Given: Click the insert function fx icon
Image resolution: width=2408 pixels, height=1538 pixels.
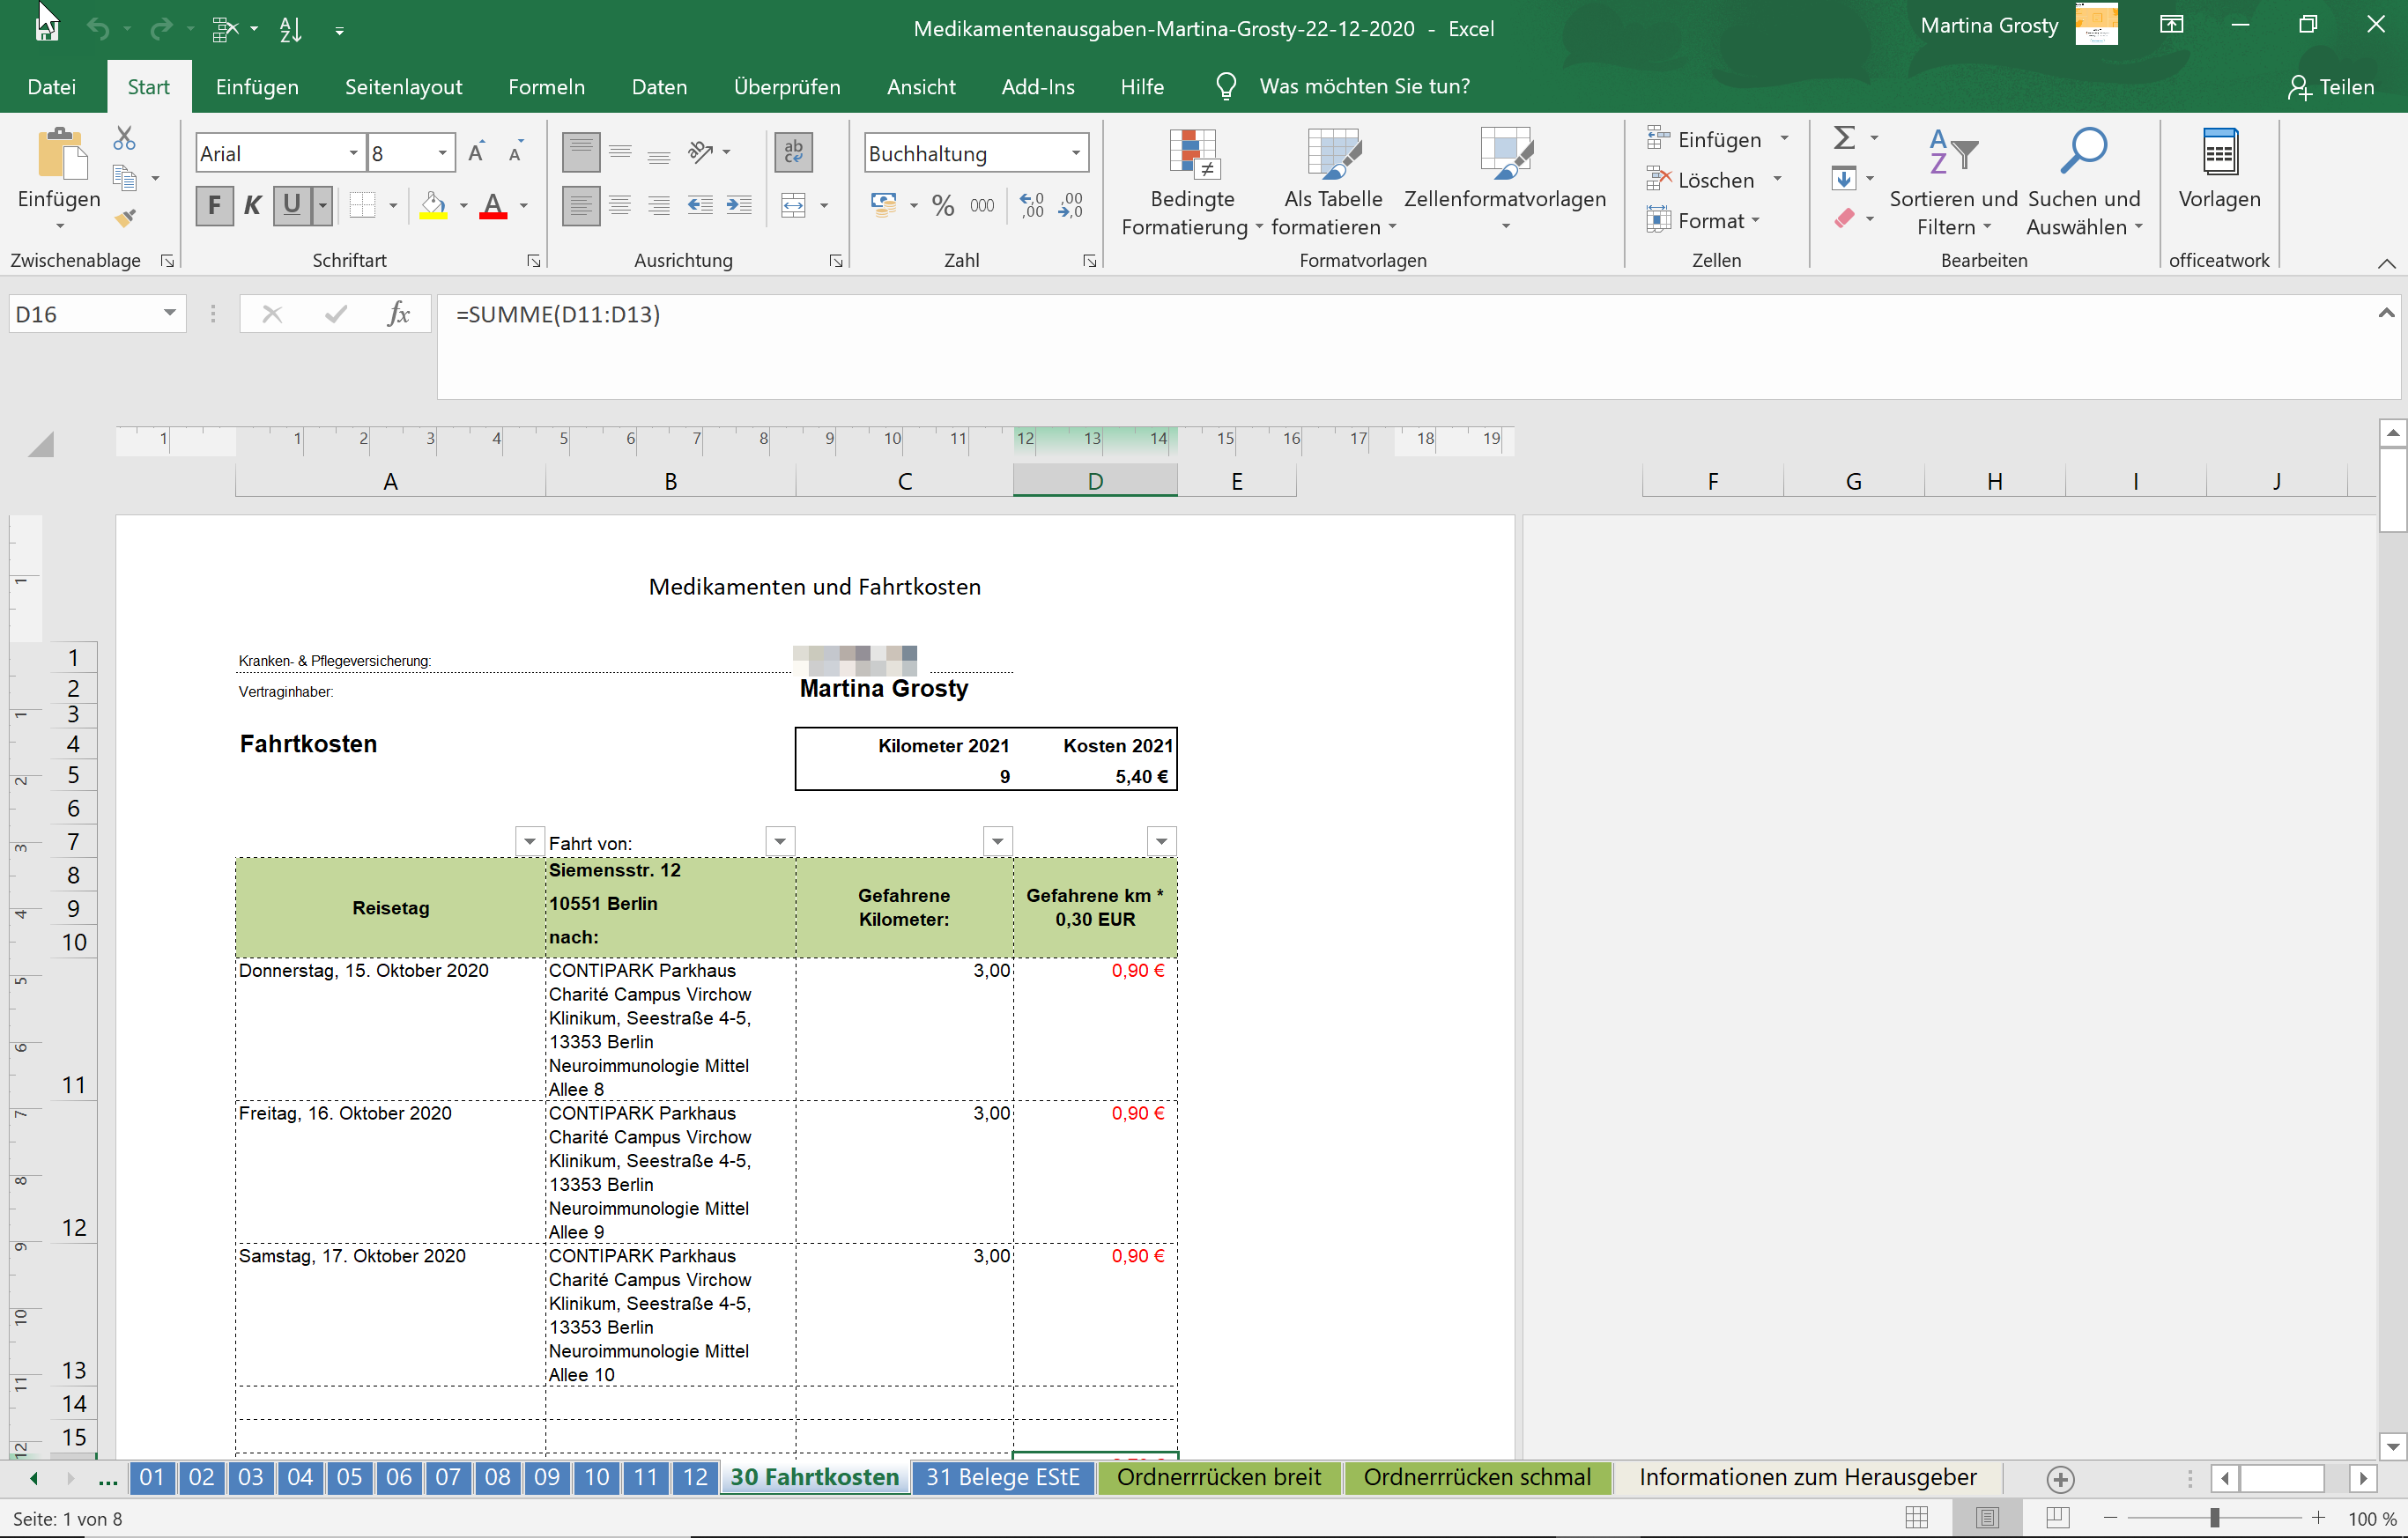Looking at the screenshot, I should click(x=398, y=314).
